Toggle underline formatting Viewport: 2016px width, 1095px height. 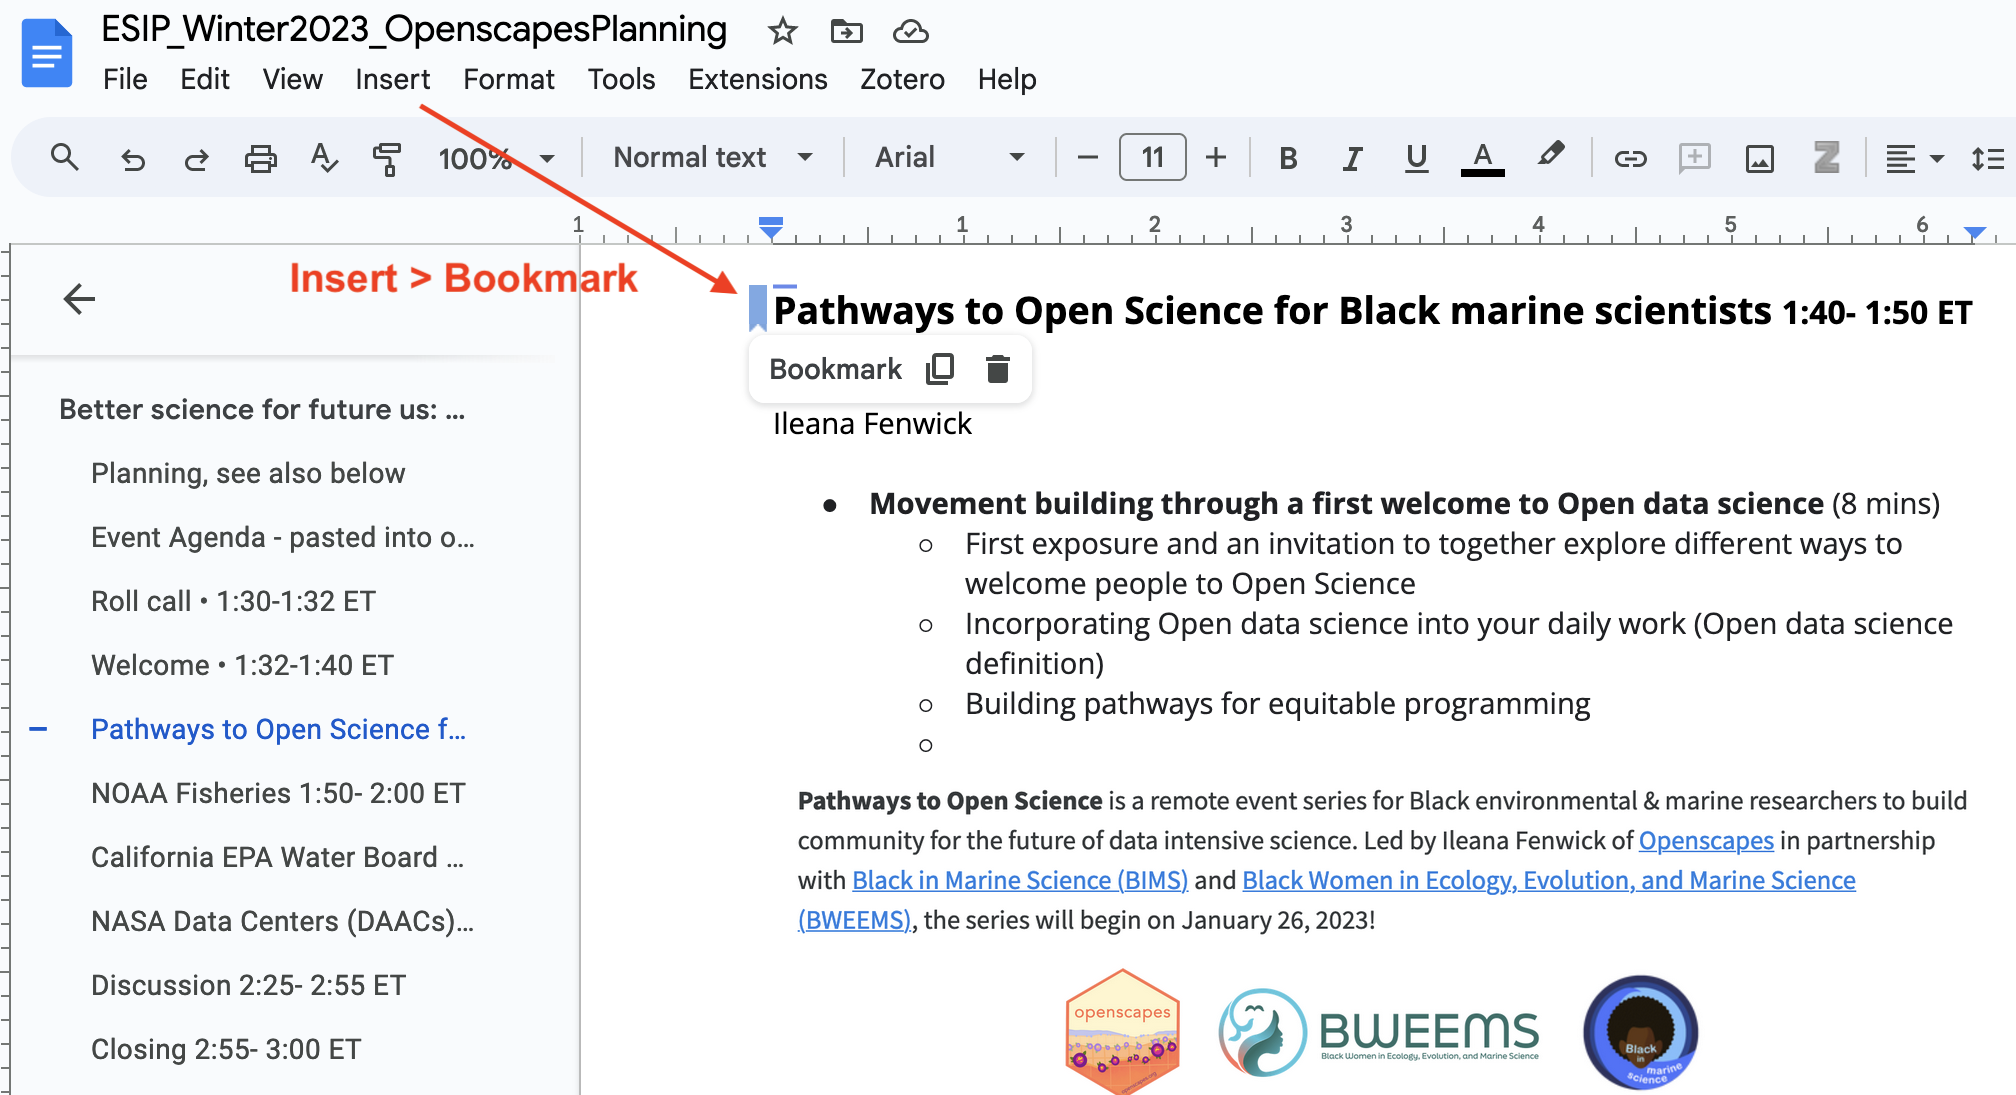[x=1416, y=157]
